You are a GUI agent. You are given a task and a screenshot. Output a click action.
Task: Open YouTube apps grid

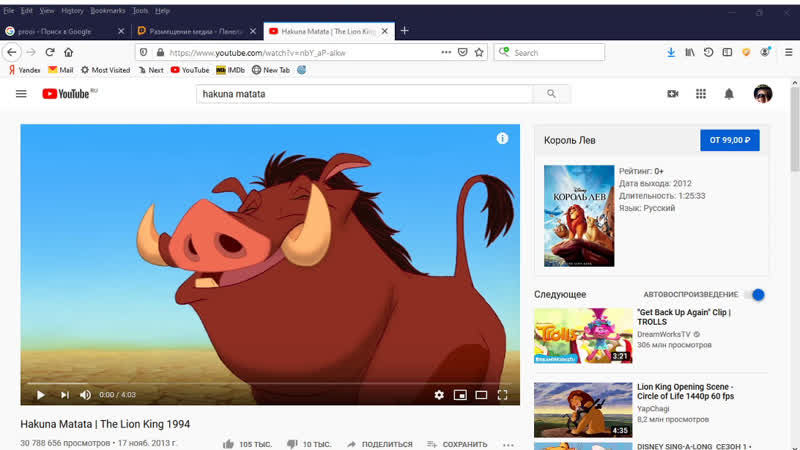pos(701,94)
